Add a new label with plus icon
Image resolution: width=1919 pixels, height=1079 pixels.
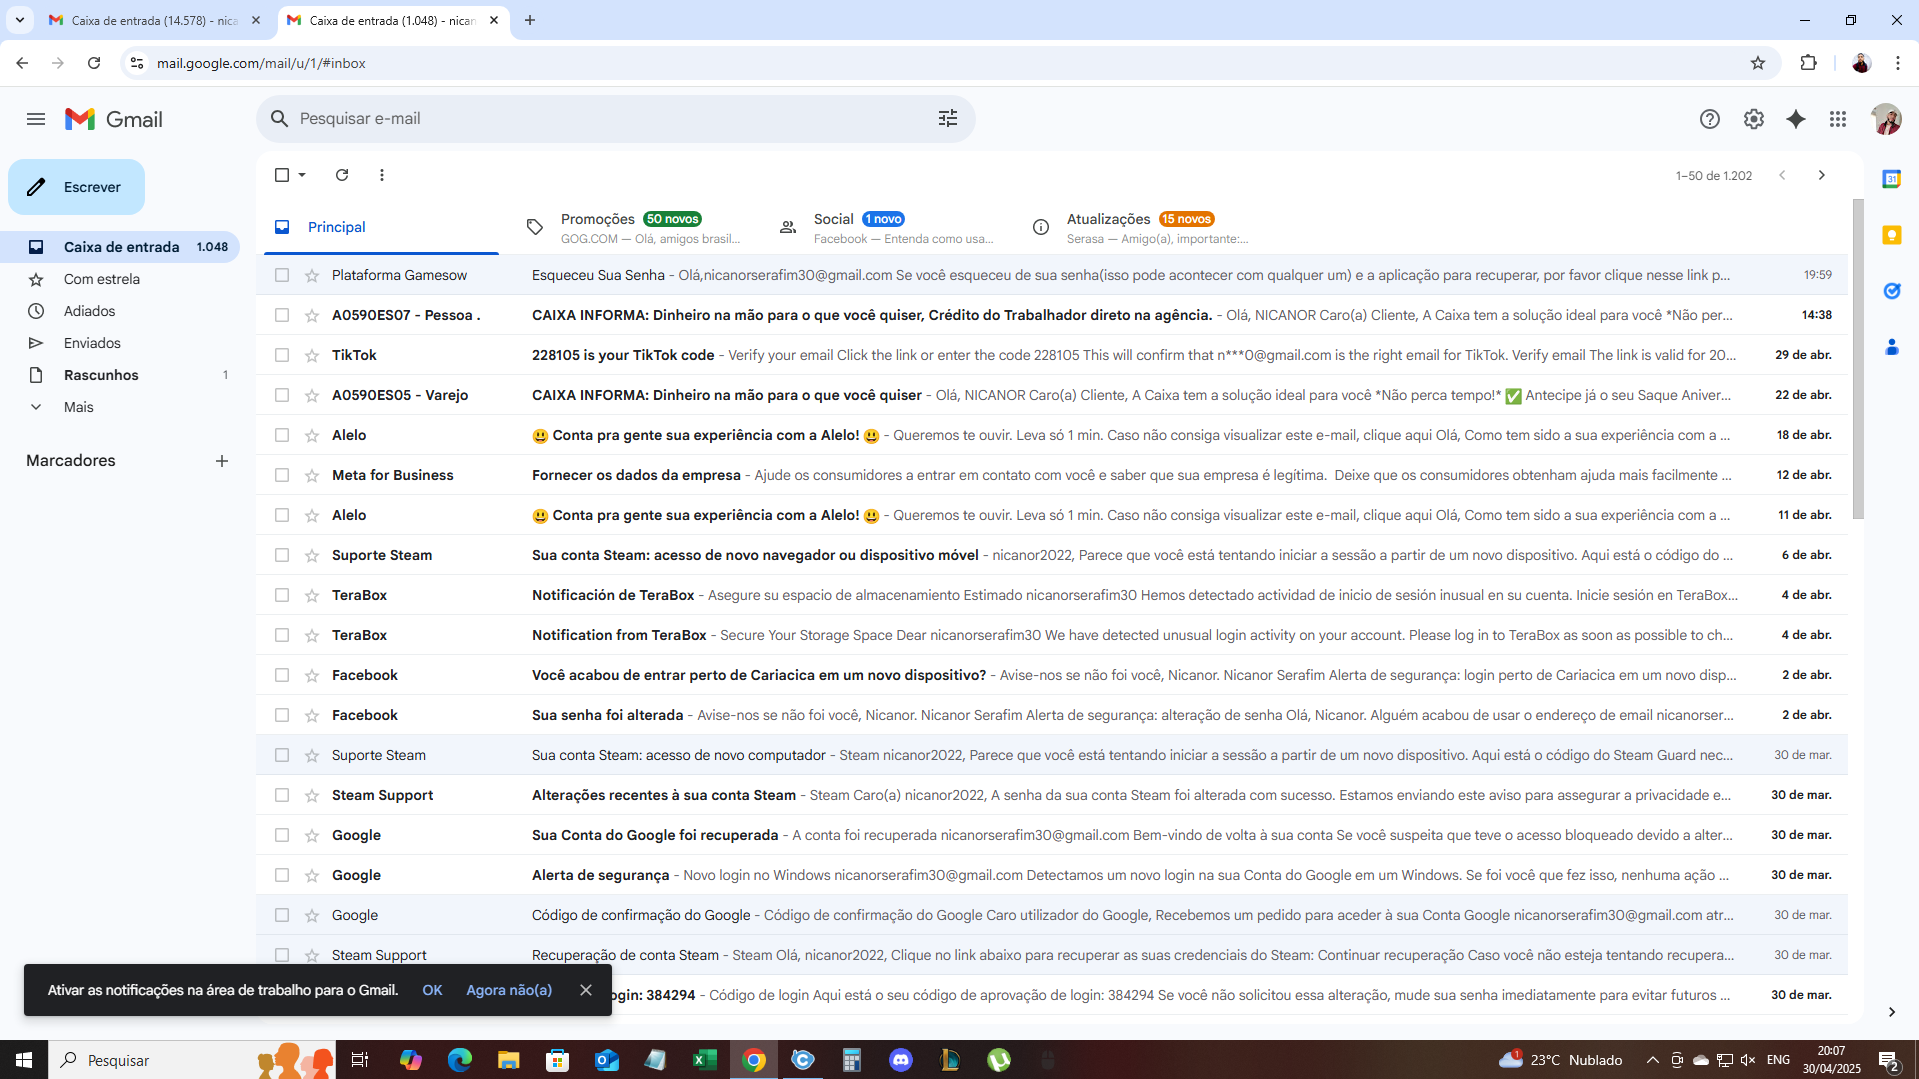pyautogui.click(x=222, y=461)
